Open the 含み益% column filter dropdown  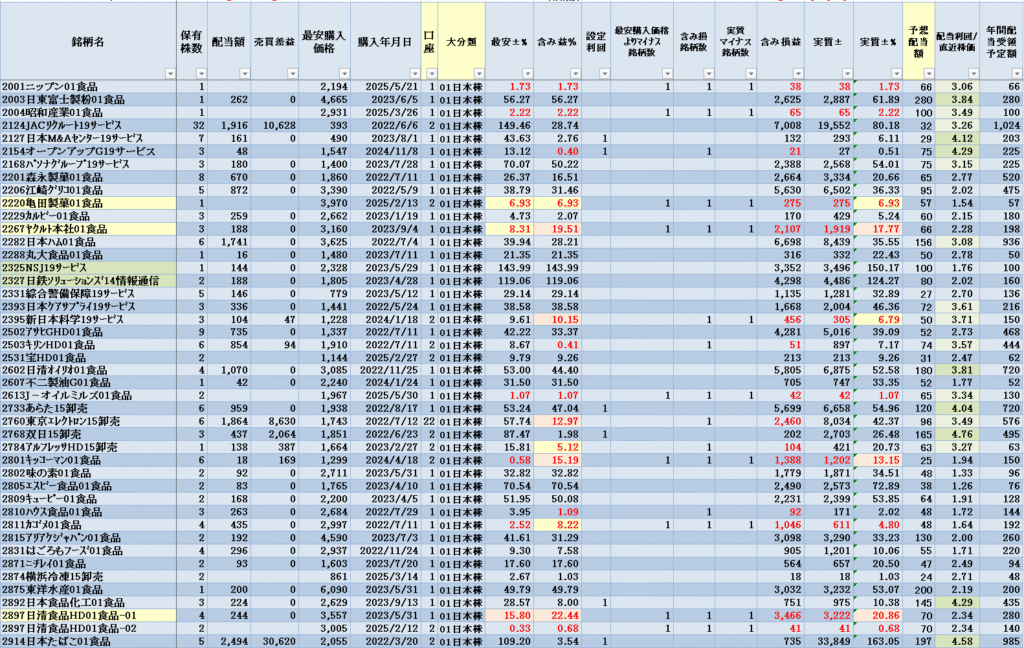coord(575,74)
